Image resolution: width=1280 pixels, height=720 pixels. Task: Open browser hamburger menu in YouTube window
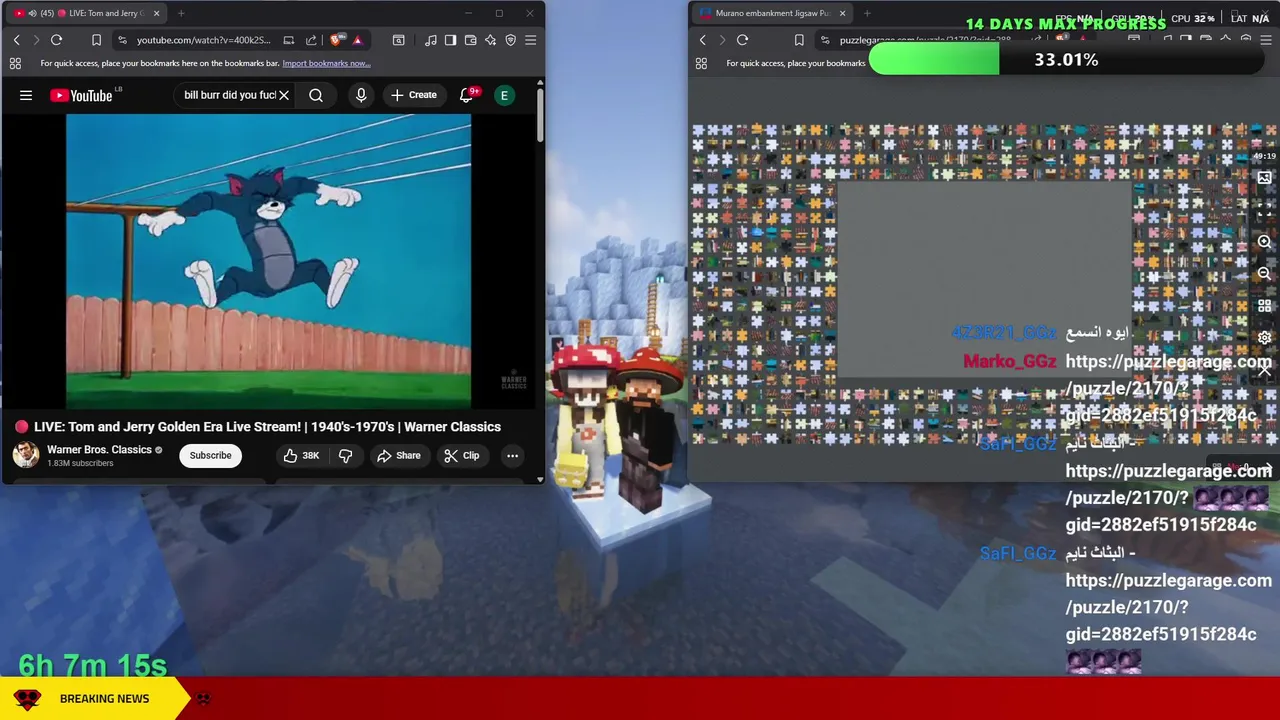530,40
